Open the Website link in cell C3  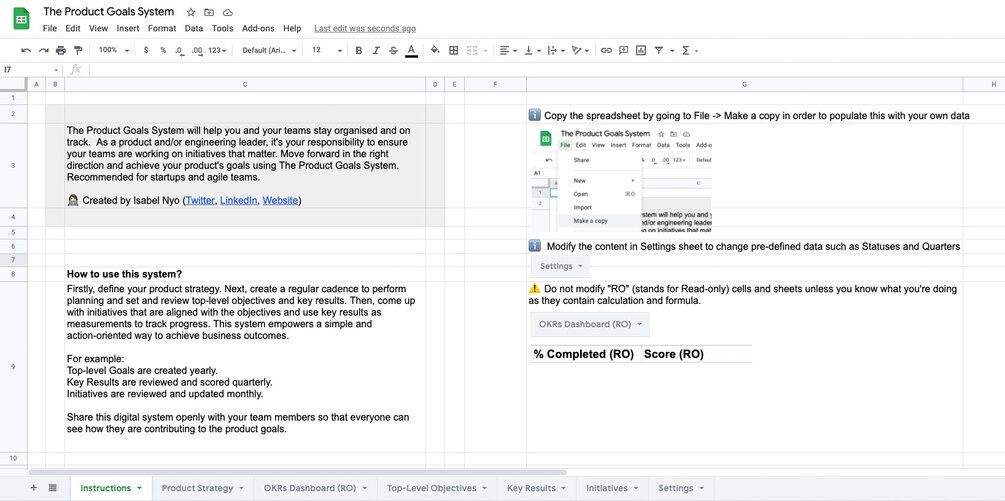[x=280, y=201]
